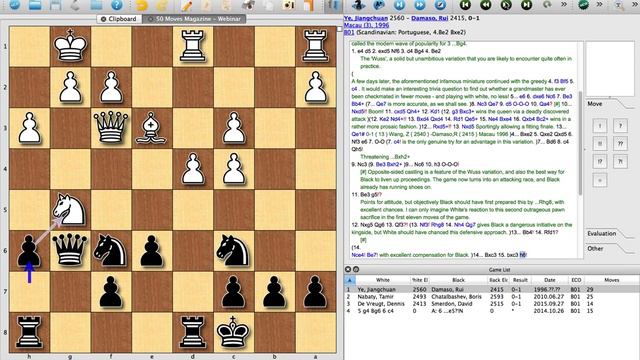
Task: Open the Move annotation tab
Action: tap(595, 104)
